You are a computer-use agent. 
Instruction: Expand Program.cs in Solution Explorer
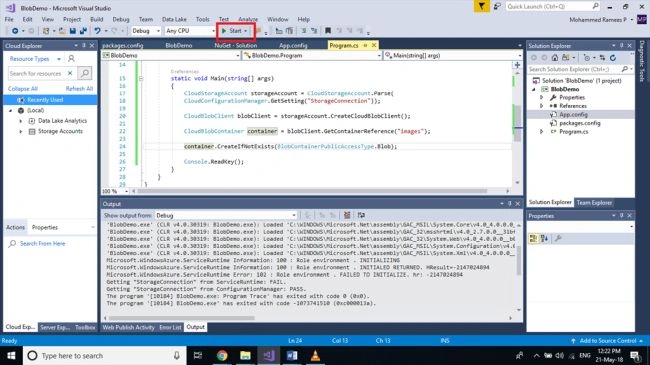click(541, 131)
